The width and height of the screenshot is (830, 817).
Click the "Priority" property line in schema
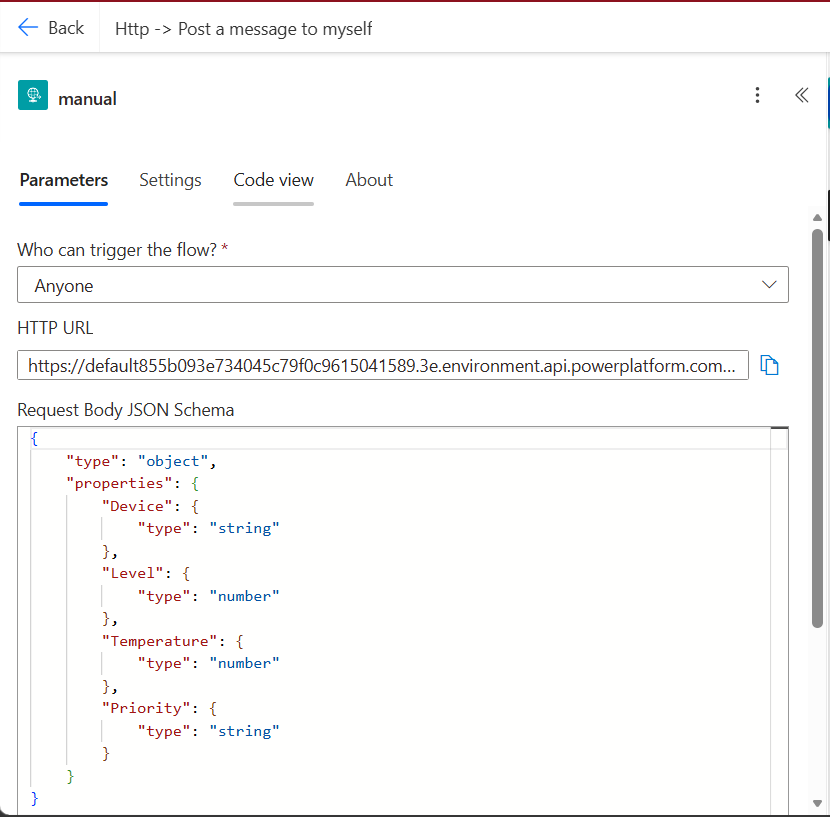click(159, 708)
